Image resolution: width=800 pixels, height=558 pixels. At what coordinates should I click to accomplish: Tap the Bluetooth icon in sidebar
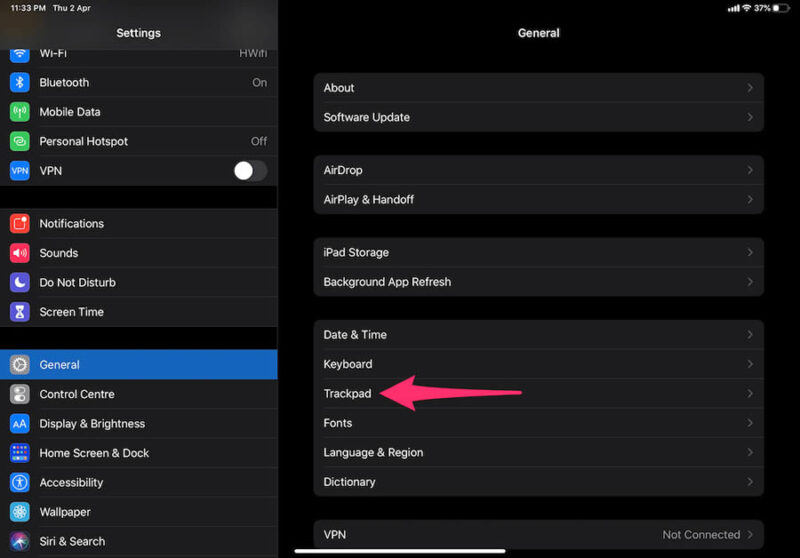click(20, 83)
